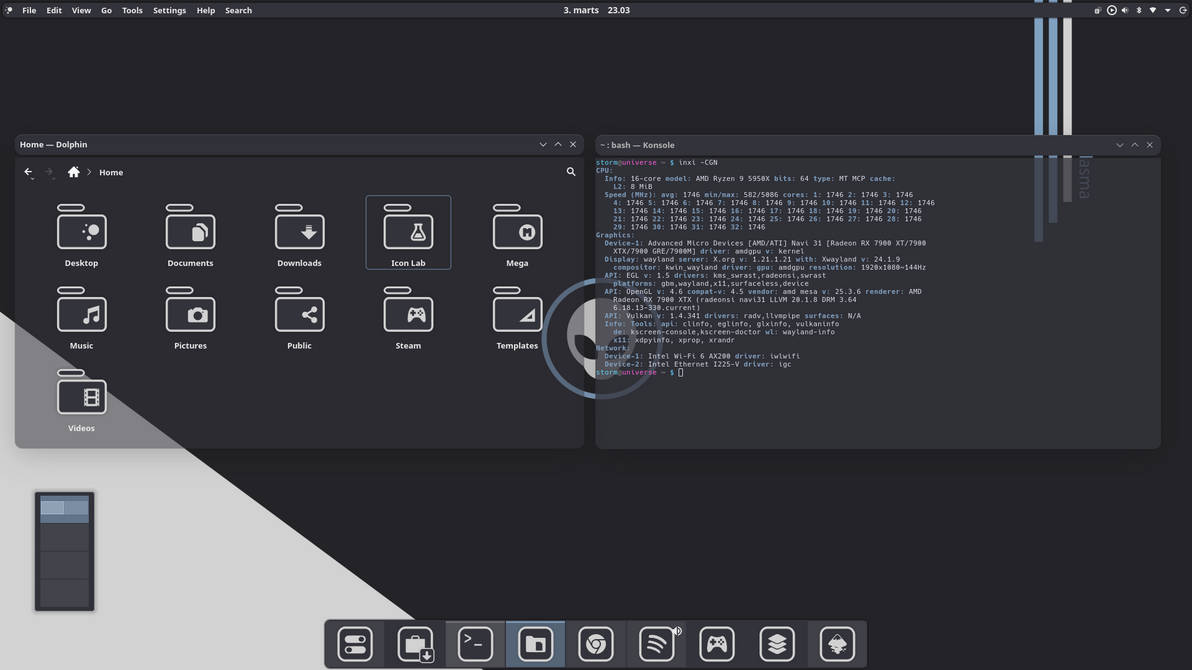This screenshot has width=1192, height=670.
Task: Go back in Dolphin navigation
Action: 28,172
